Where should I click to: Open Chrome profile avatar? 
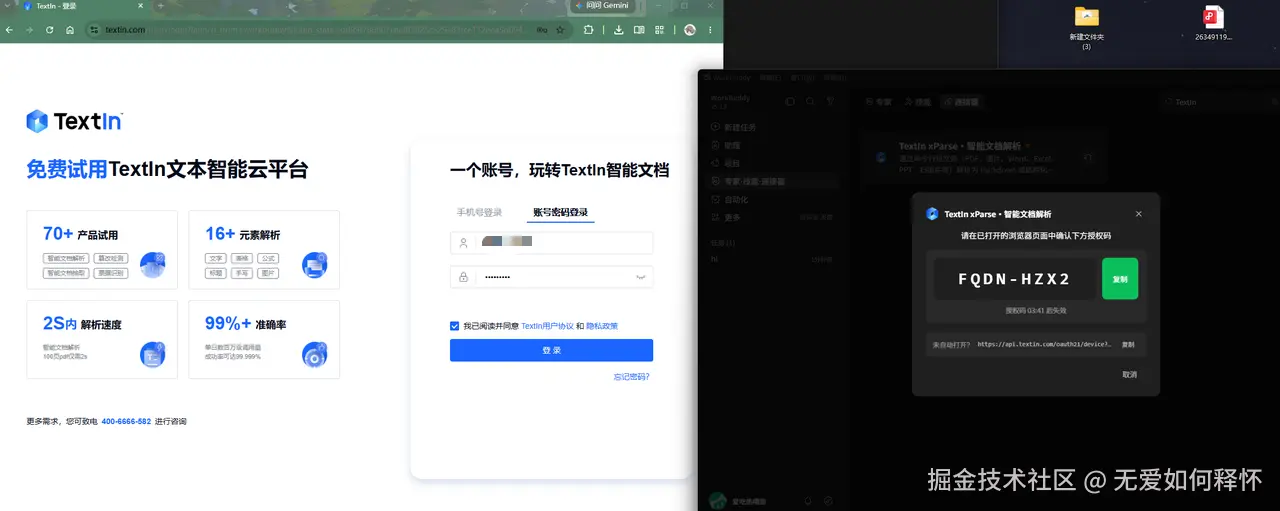pyautogui.click(x=690, y=30)
